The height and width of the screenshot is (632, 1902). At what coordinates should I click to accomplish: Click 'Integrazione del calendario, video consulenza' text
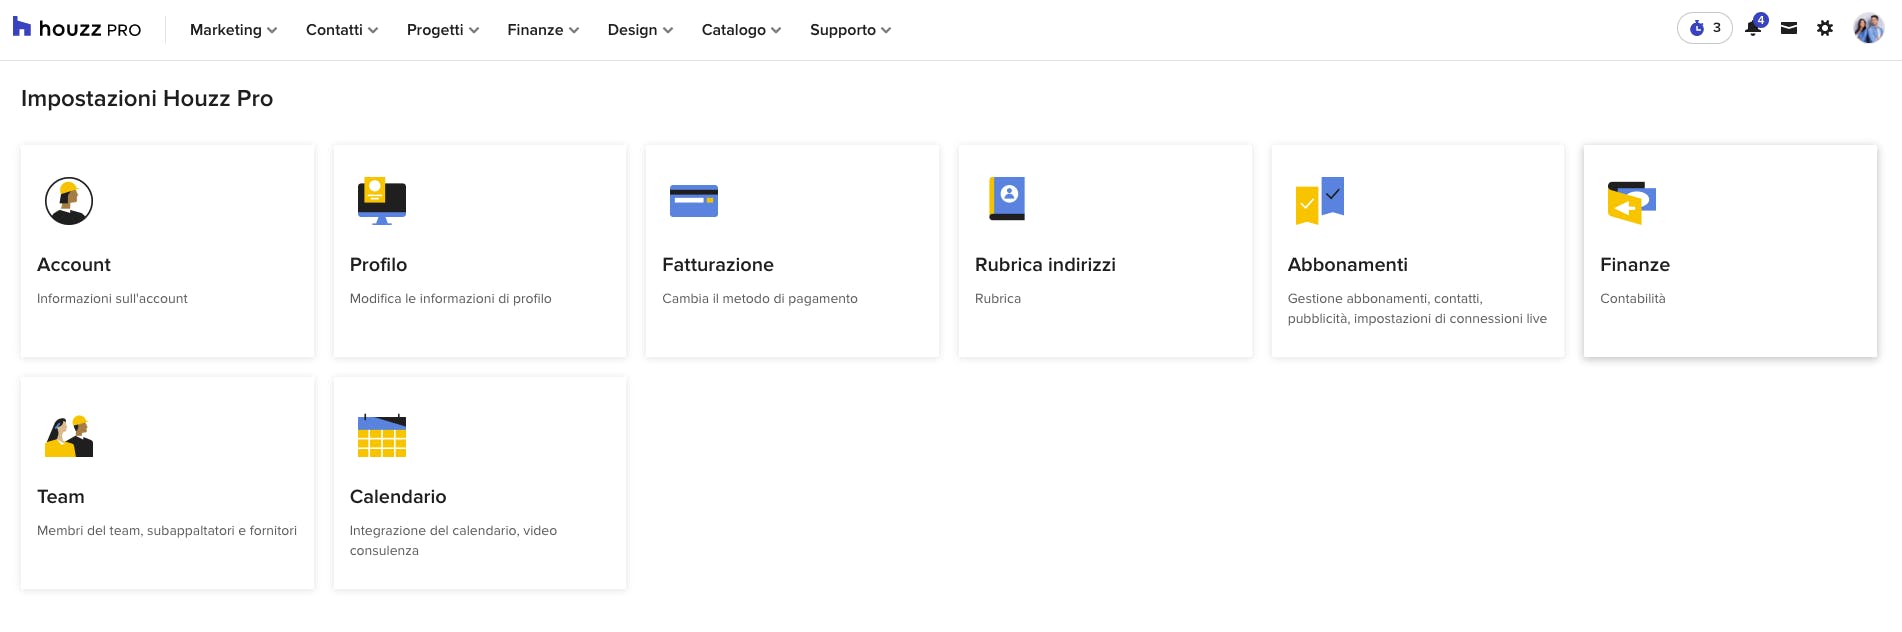(453, 541)
